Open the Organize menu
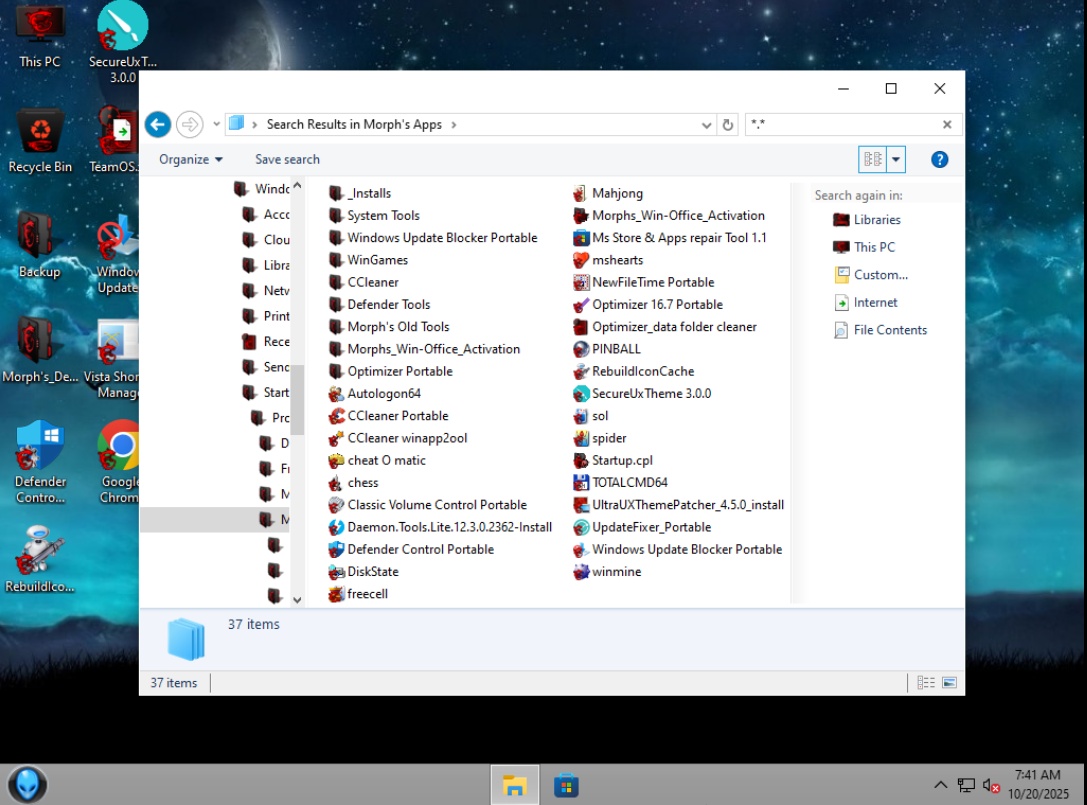 coord(190,159)
